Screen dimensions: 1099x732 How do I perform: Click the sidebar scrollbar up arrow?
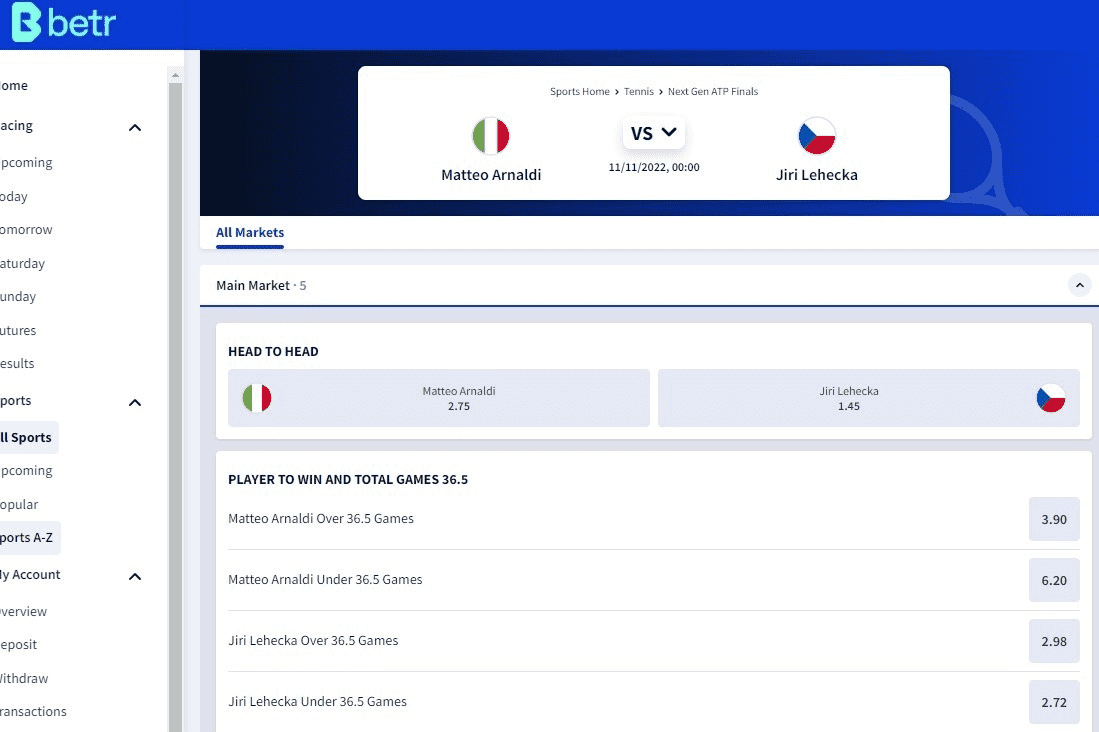[175, 75]
